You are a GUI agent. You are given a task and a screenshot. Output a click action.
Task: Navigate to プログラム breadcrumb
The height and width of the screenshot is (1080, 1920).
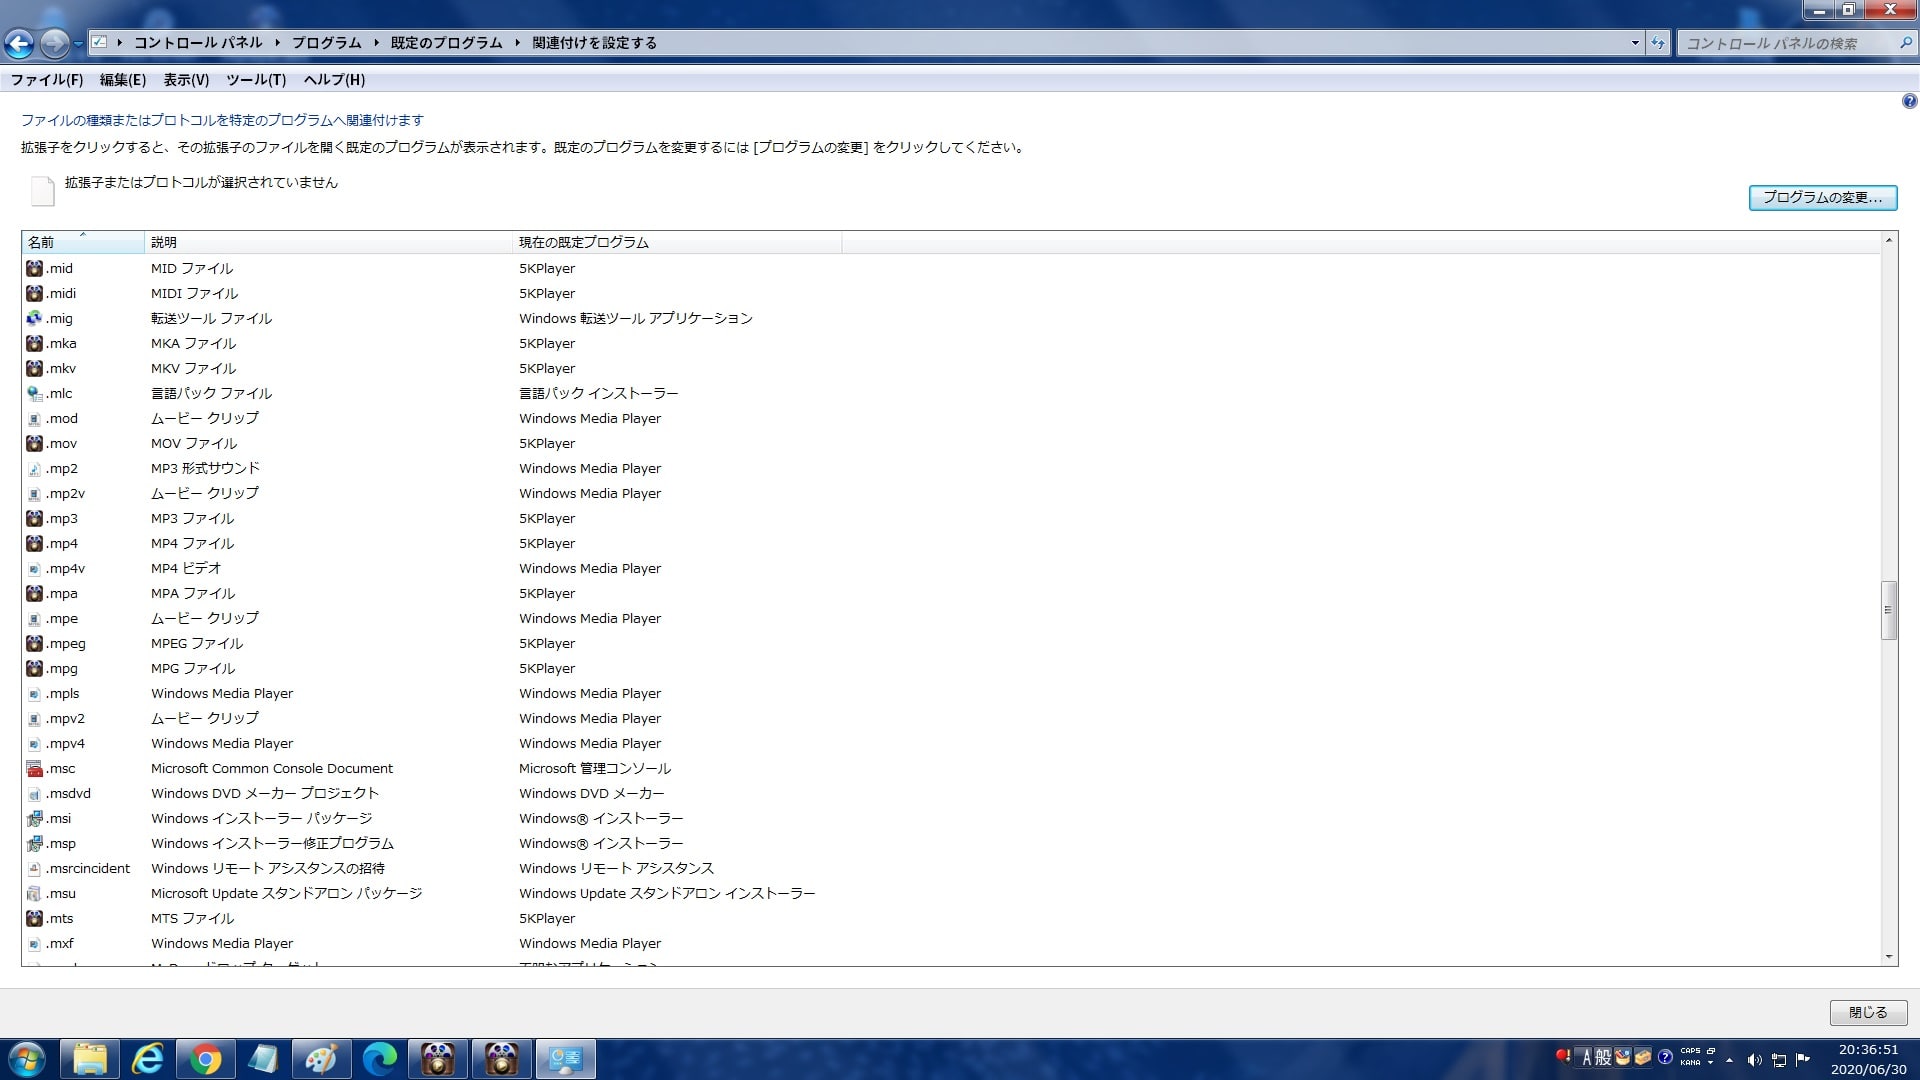[x=327, y=43]
